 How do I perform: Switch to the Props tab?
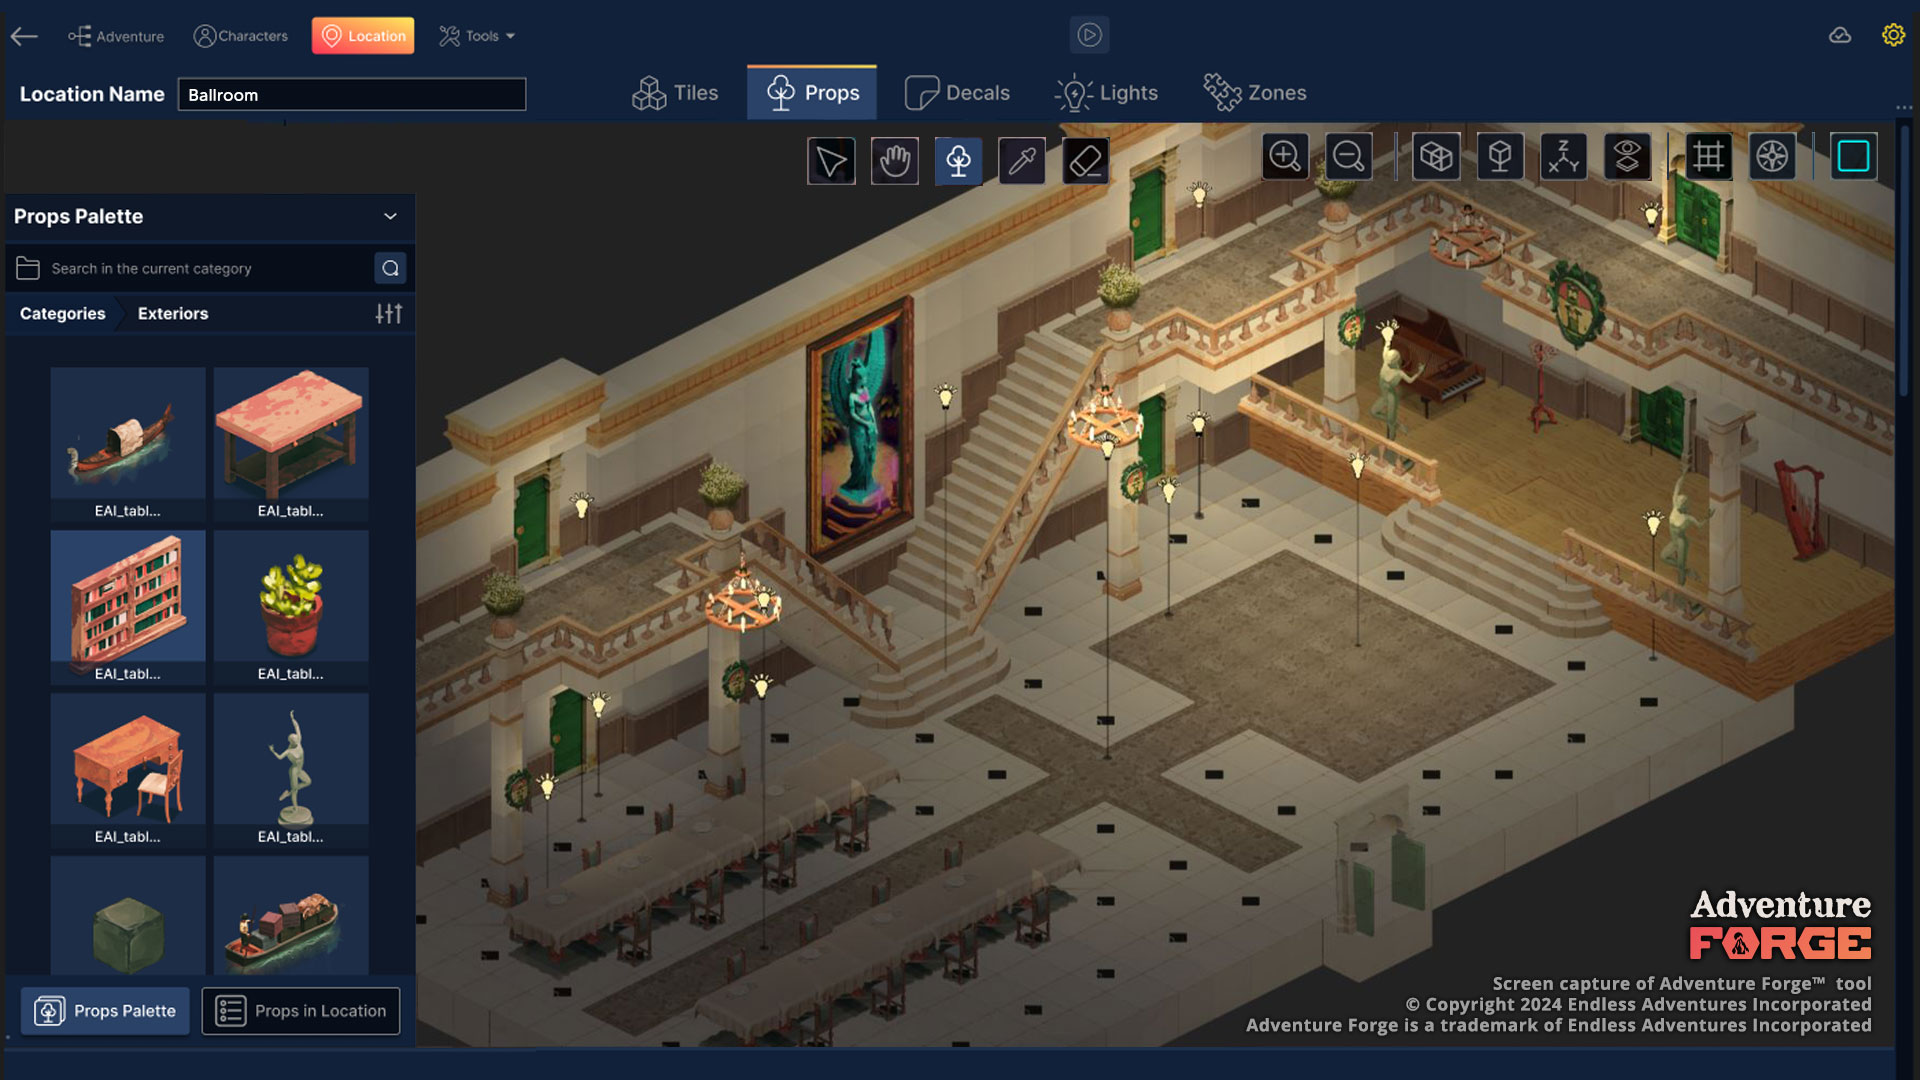812,93
